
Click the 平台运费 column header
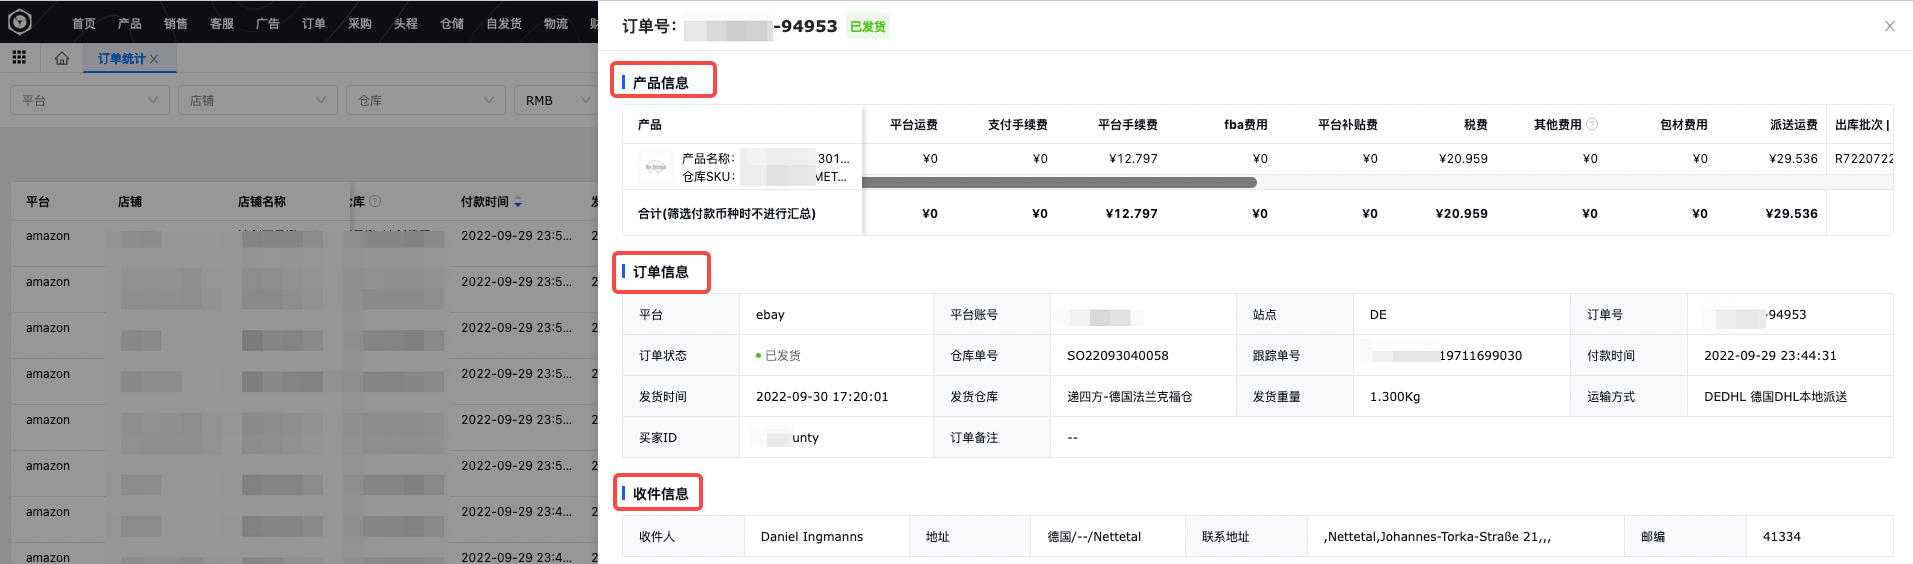914,125
